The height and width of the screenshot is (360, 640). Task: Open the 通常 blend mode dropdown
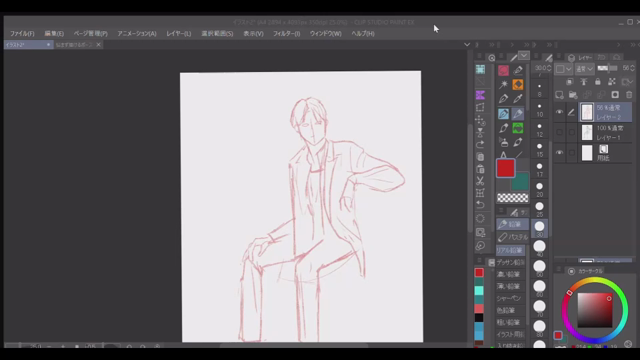point(584,69)
